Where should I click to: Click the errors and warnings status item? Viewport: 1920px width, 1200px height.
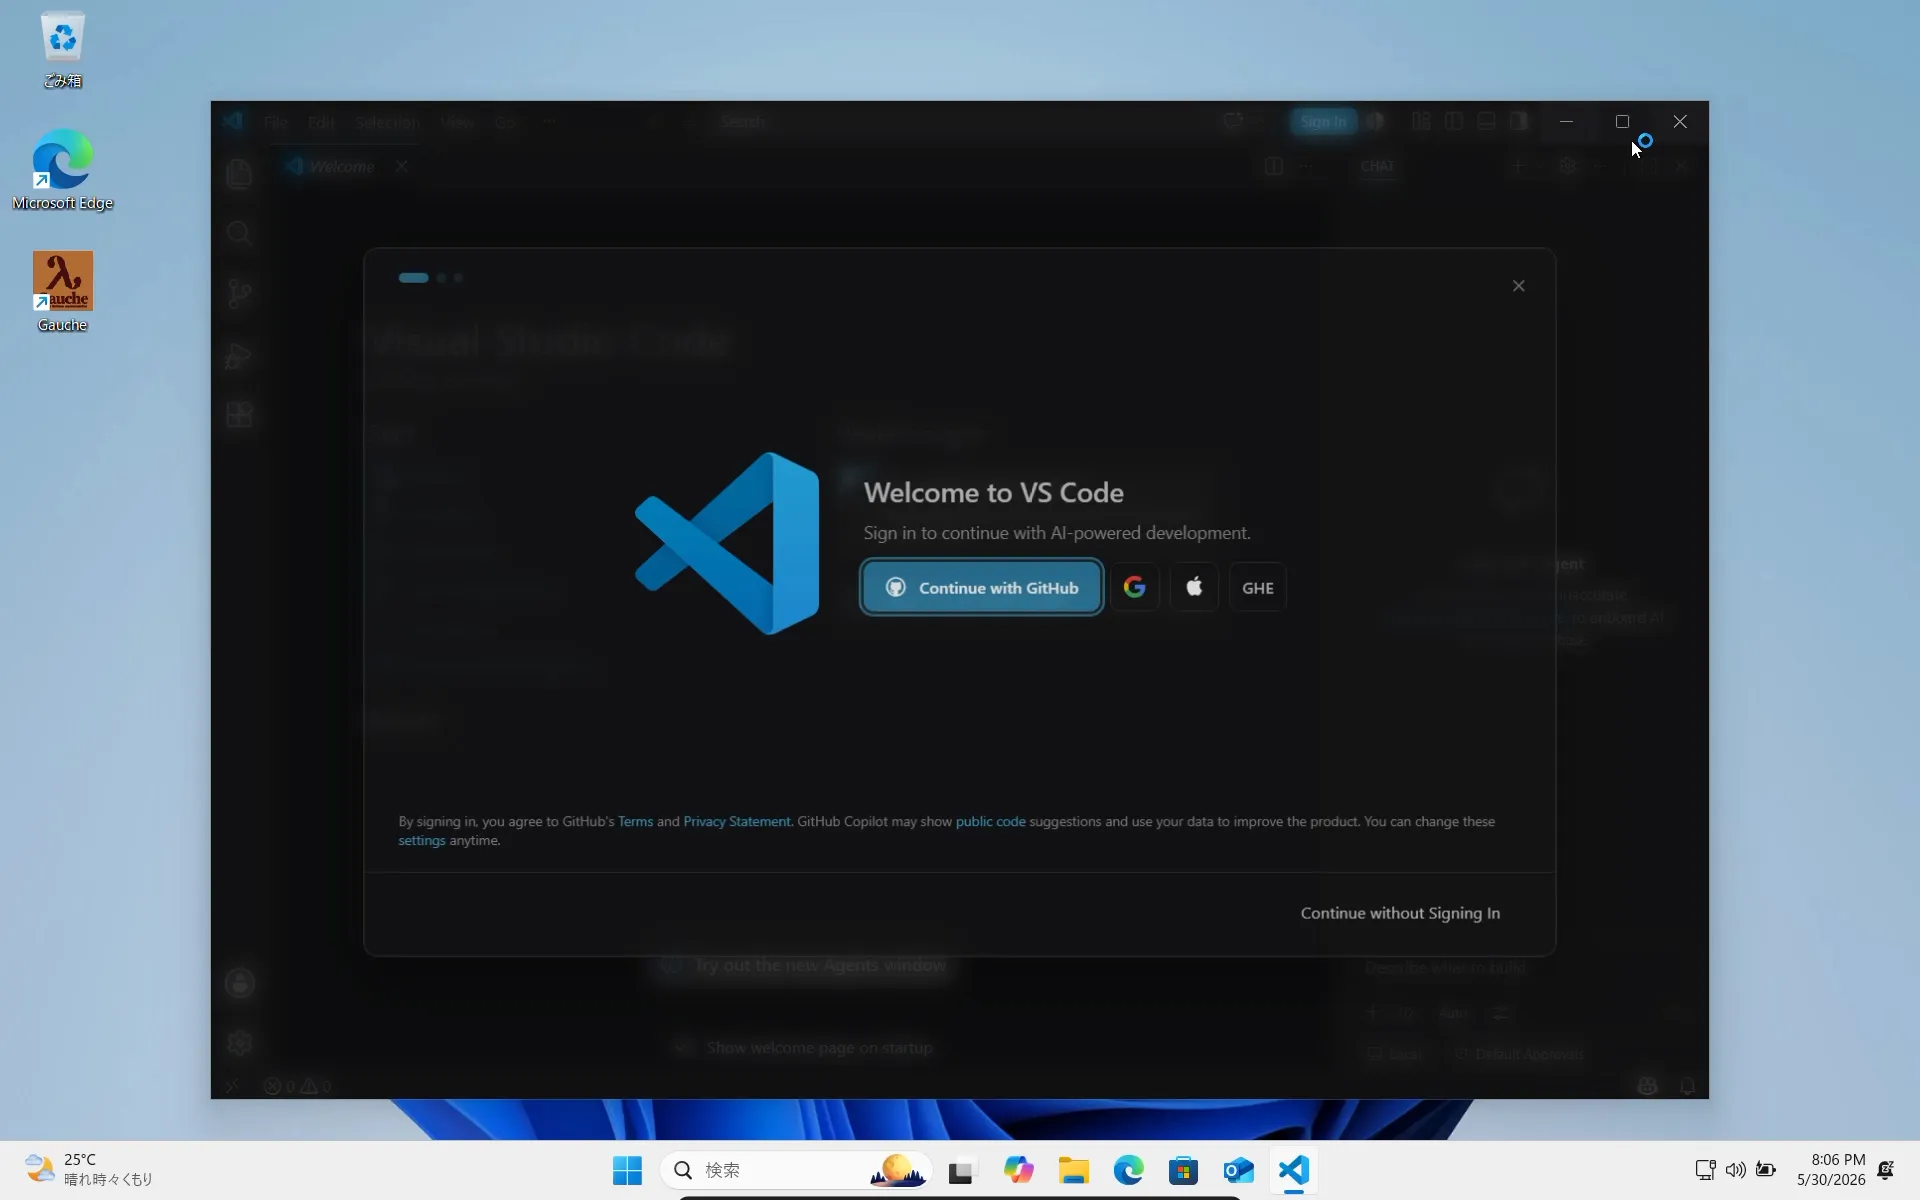(x=297, y=1086)
